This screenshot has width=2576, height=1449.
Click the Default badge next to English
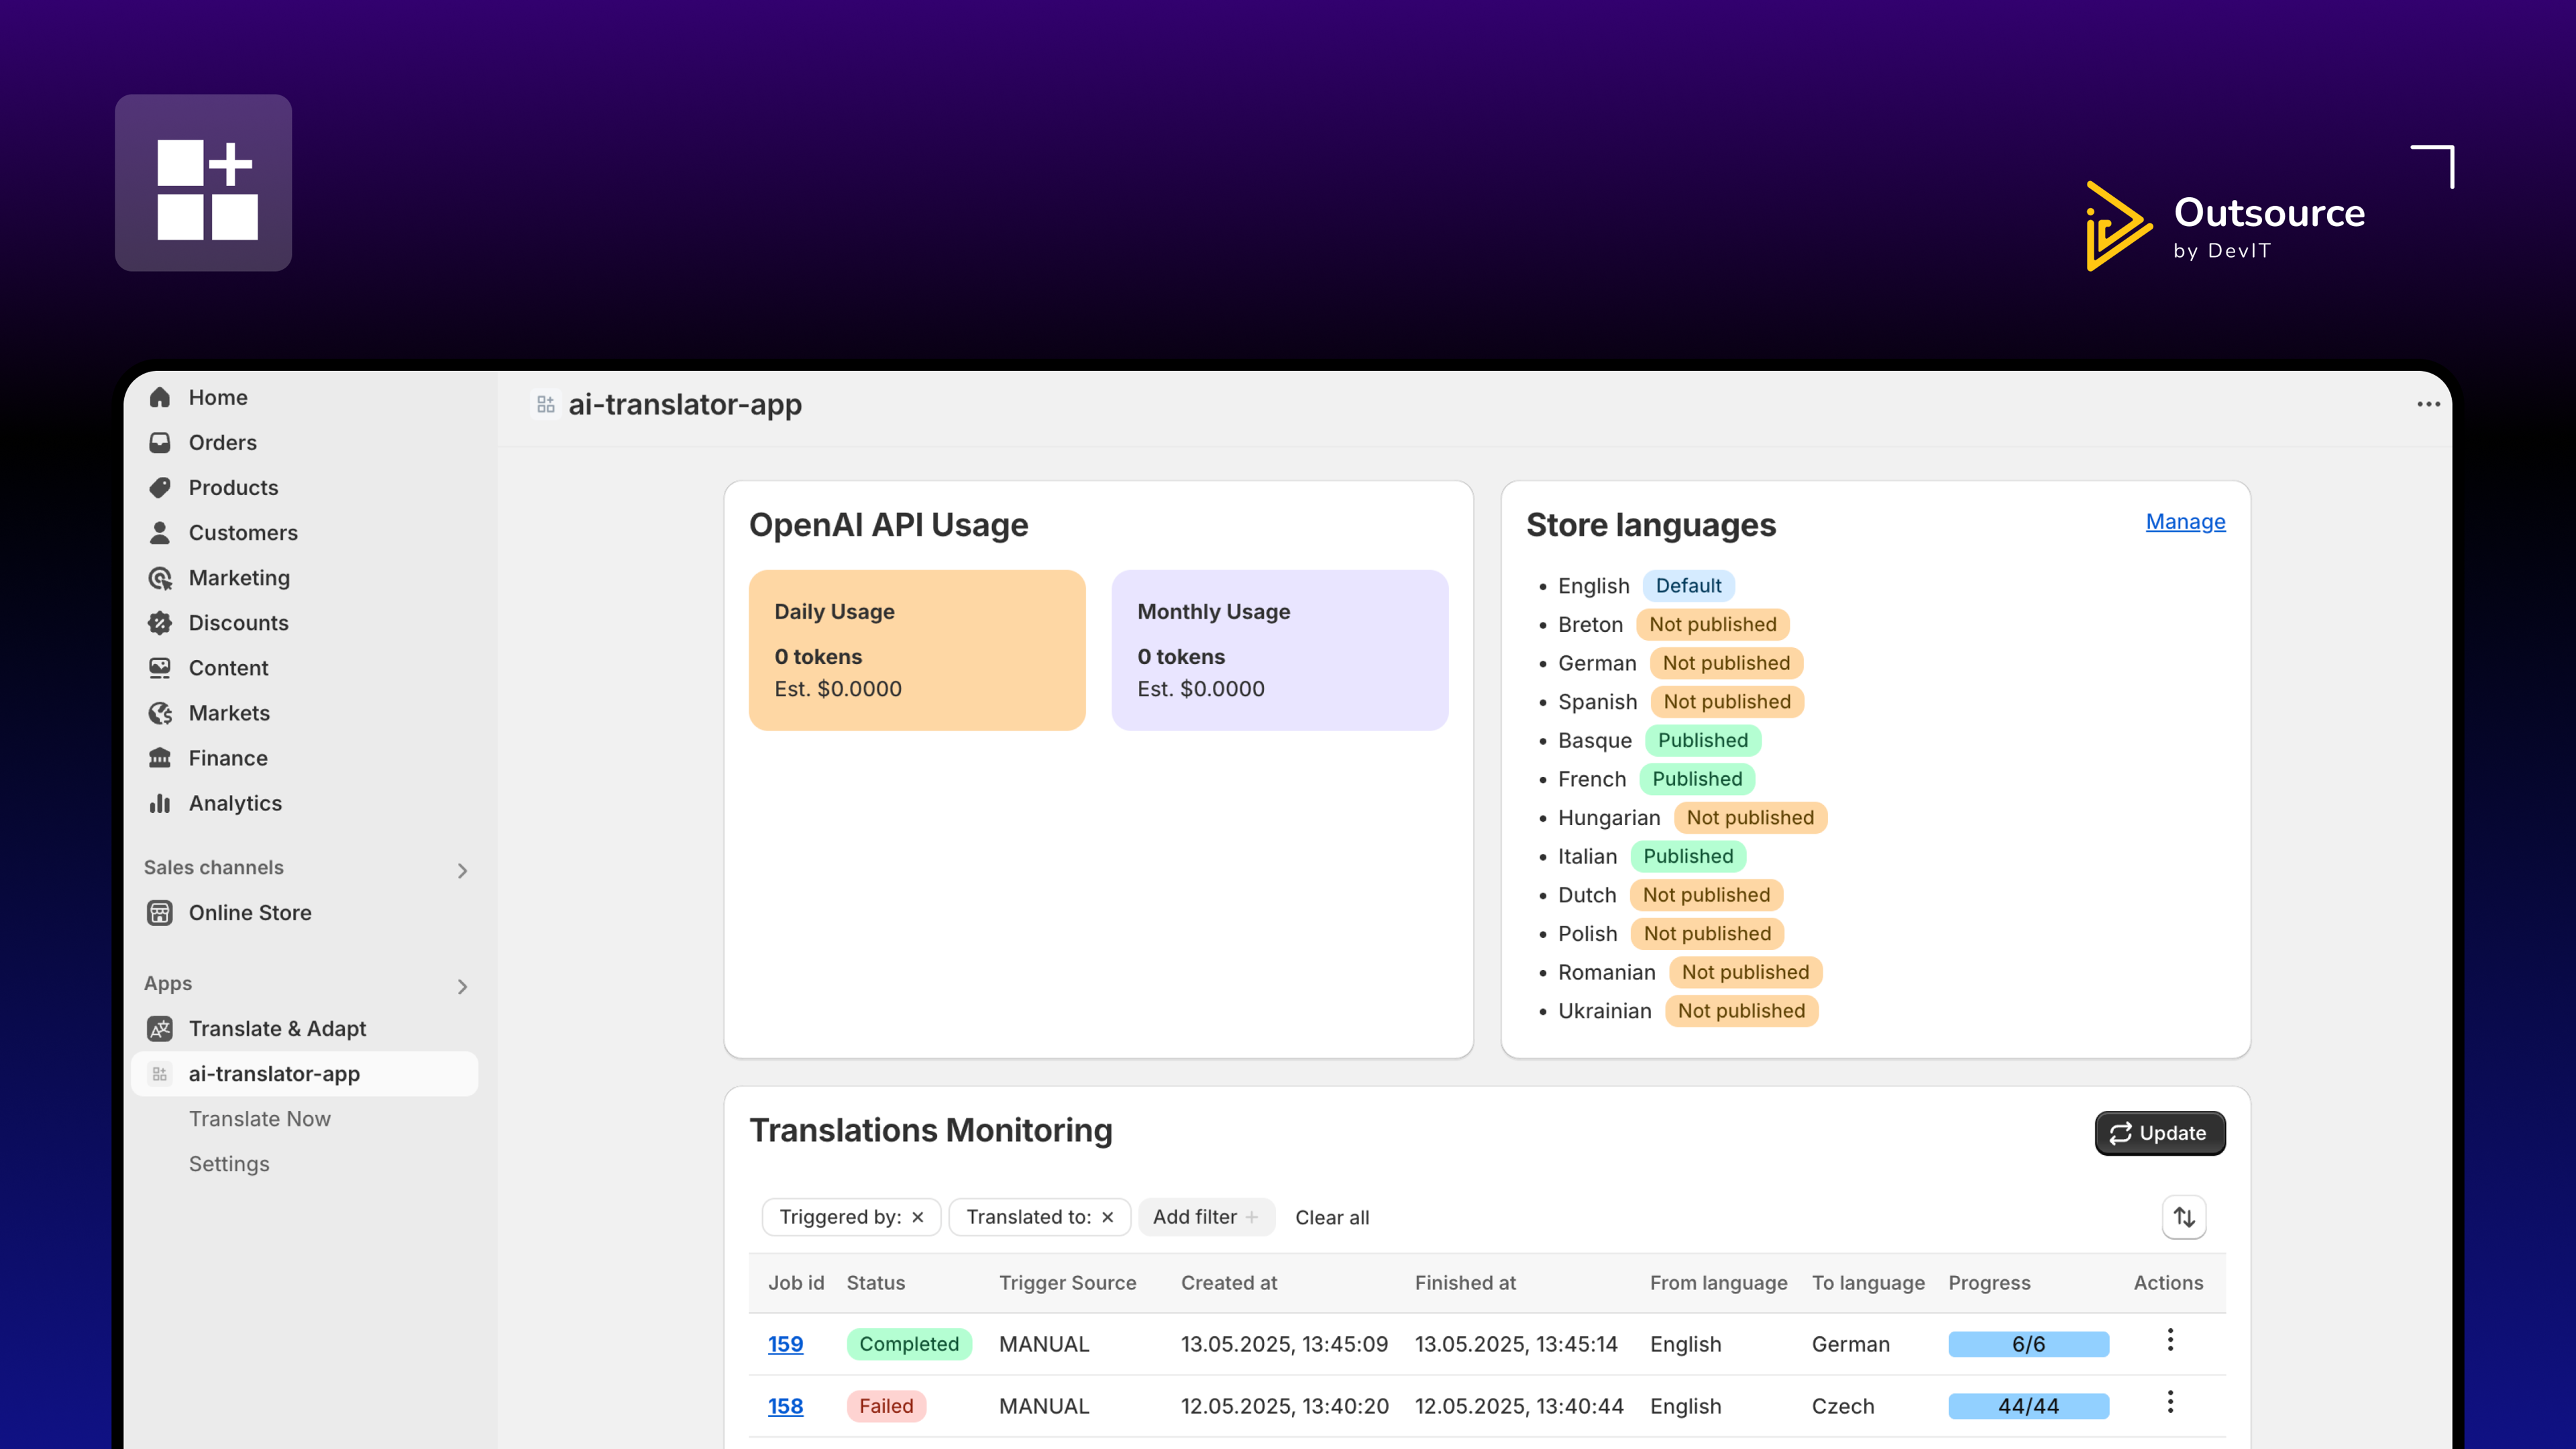point(1688,585)
